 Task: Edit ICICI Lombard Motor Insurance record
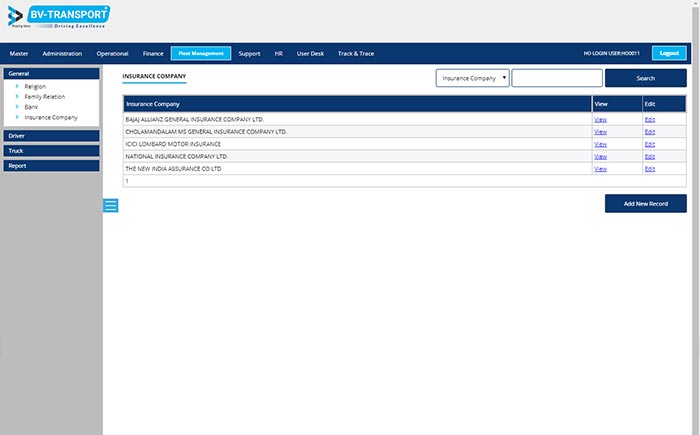coord(650,144)
